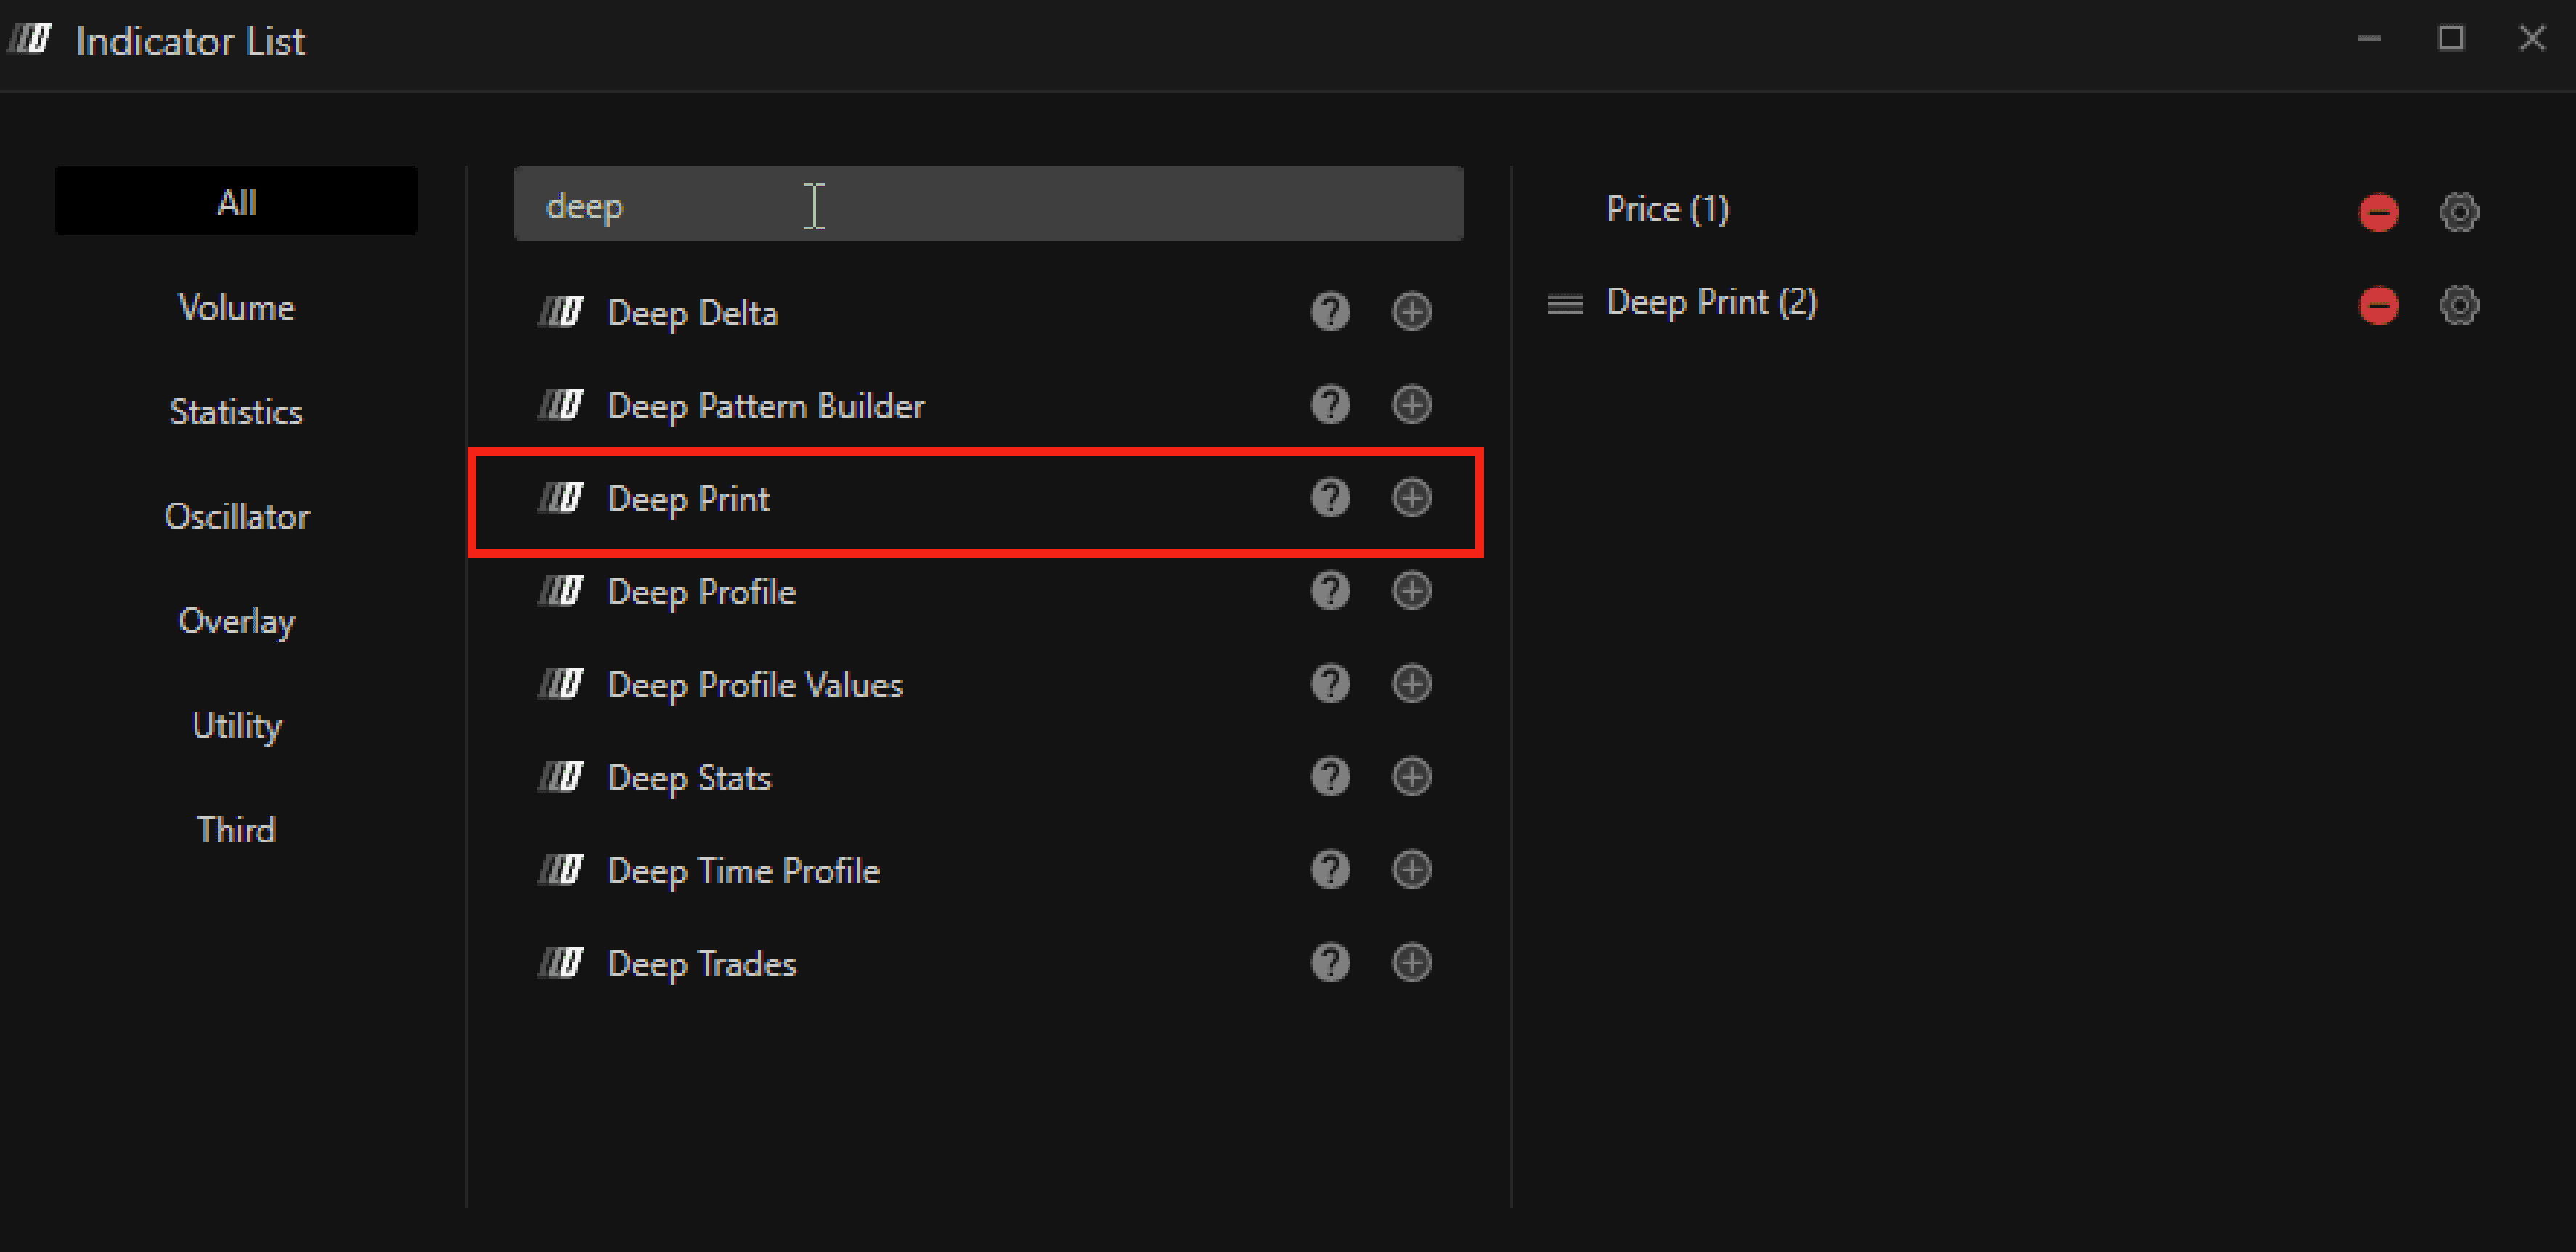Click help icon for Deep Trades
2576x1252 pixels.
[x=1329, y=963]
